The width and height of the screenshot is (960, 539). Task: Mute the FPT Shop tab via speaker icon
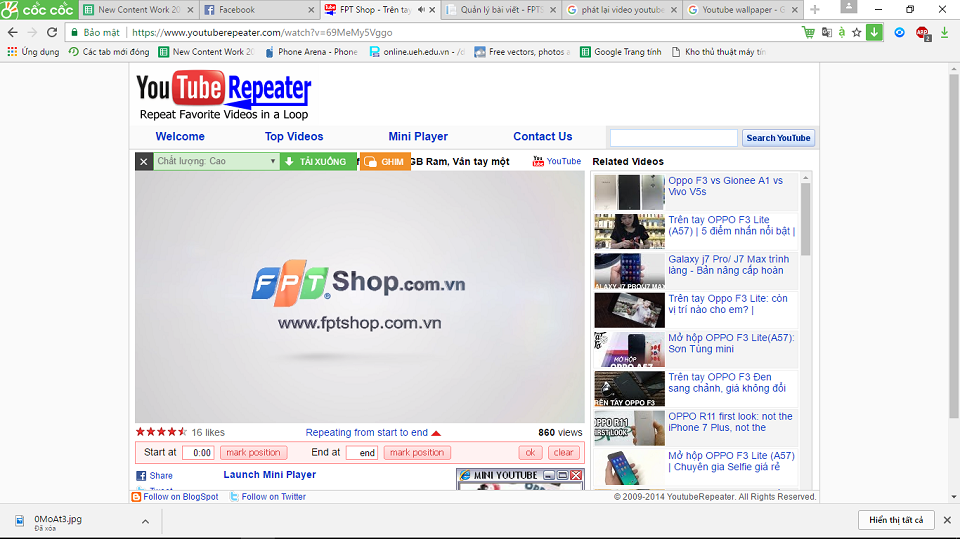(421, 10)
